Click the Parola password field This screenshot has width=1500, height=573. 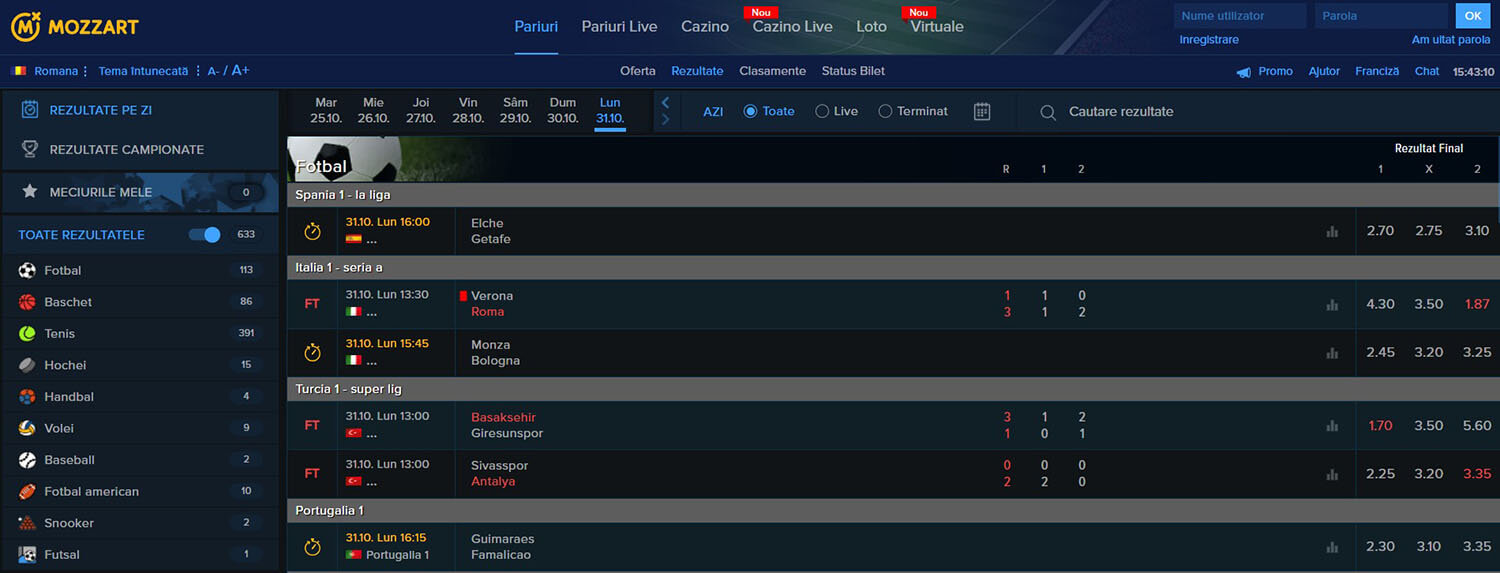[1382, 16]
